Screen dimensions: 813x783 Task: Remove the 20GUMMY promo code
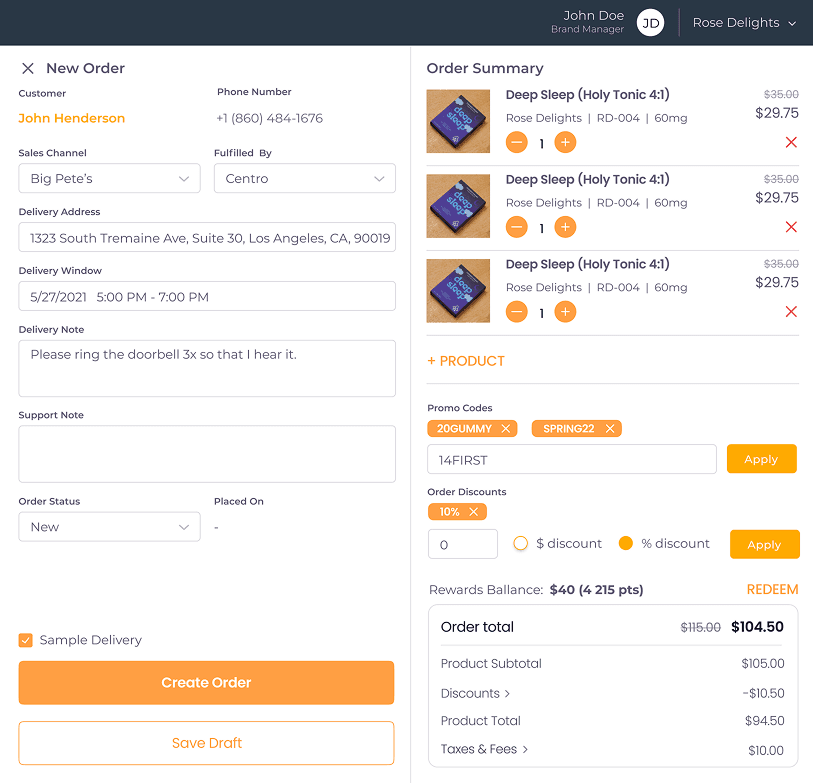pos(507,428)
